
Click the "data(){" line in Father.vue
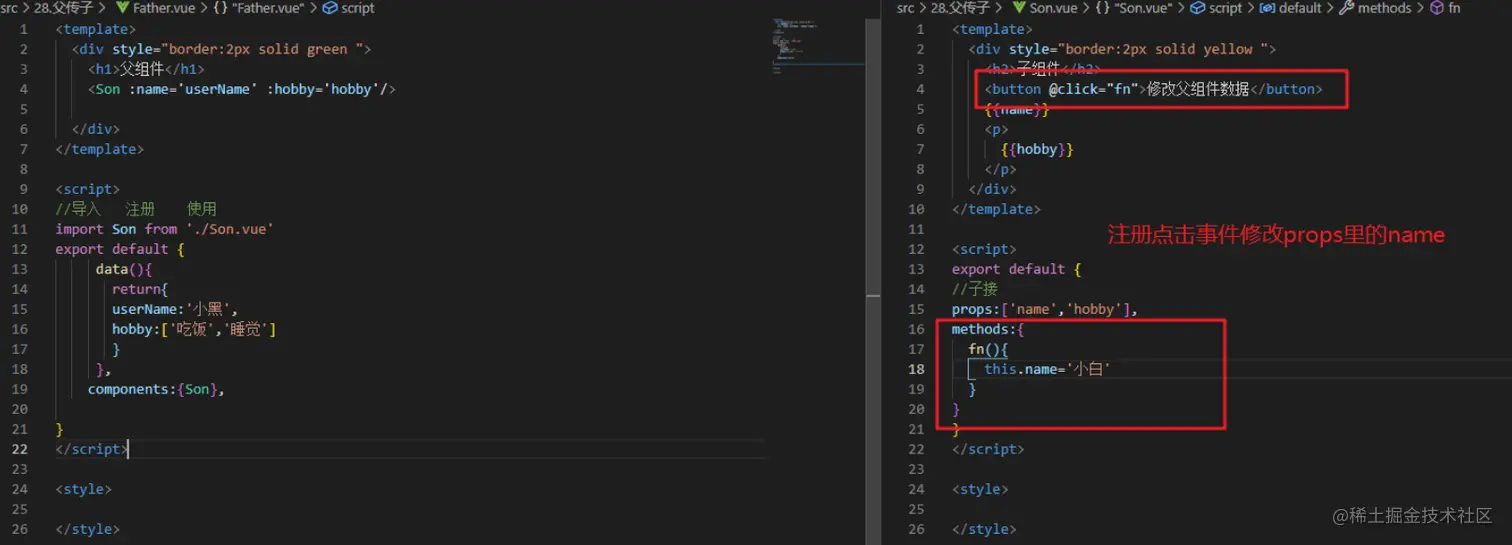(x=124, y=269)
